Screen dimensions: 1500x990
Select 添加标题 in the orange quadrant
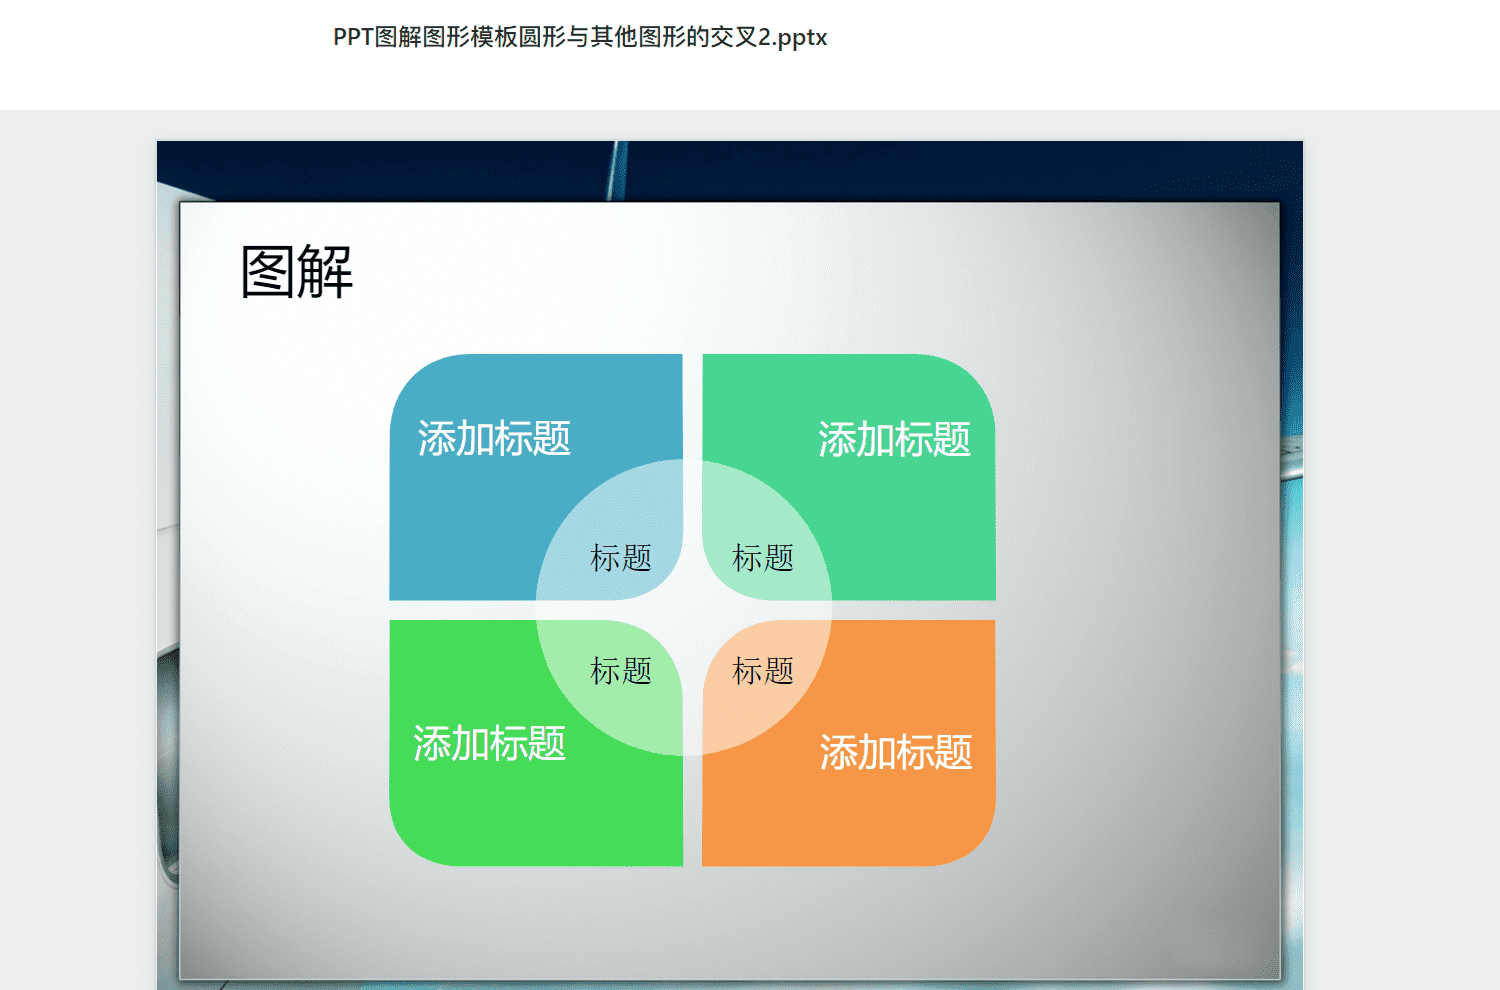(x=896, y=753)
